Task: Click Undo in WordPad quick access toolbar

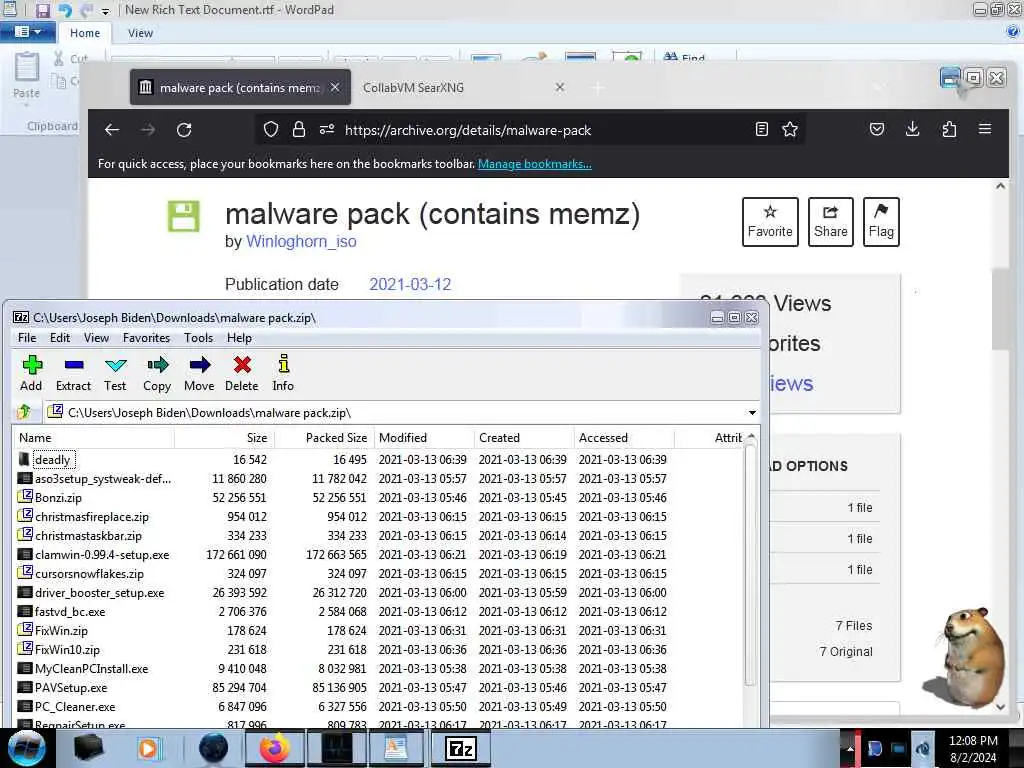Action: 65,10
